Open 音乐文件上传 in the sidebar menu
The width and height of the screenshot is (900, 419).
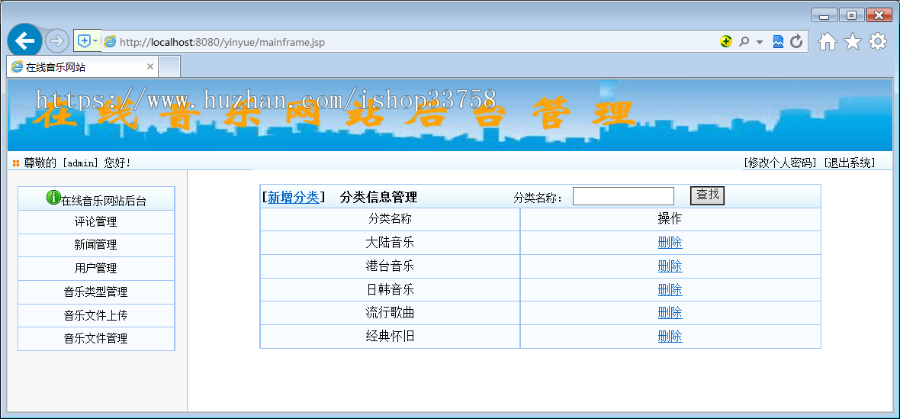(x=96, y=316)
